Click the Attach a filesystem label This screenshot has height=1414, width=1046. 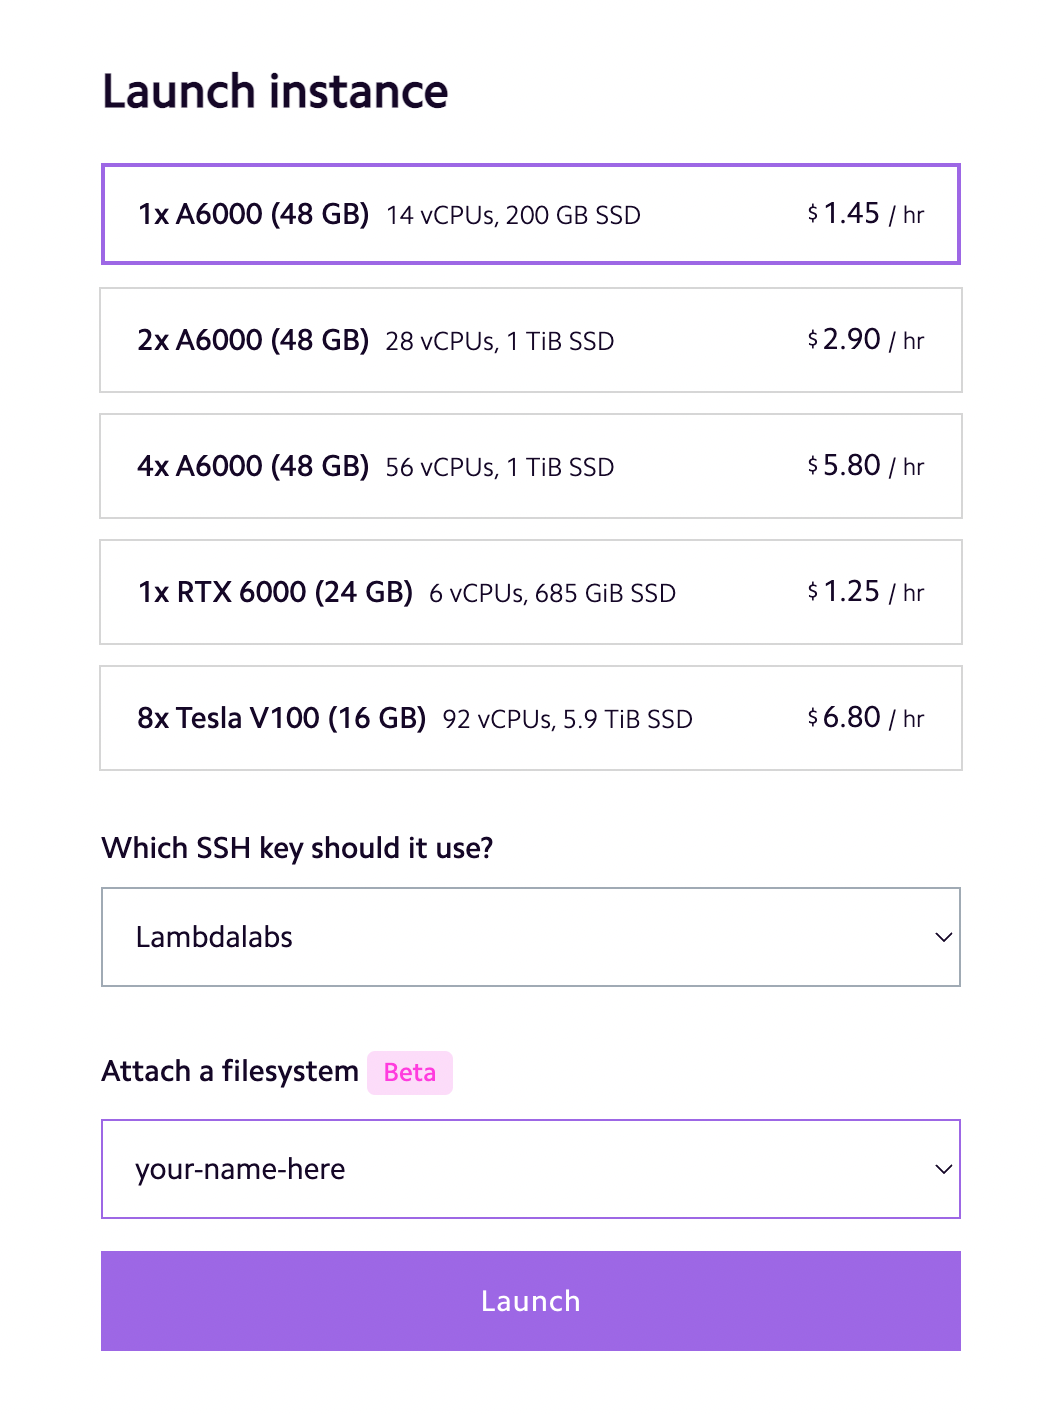[x=230, y=1072]
